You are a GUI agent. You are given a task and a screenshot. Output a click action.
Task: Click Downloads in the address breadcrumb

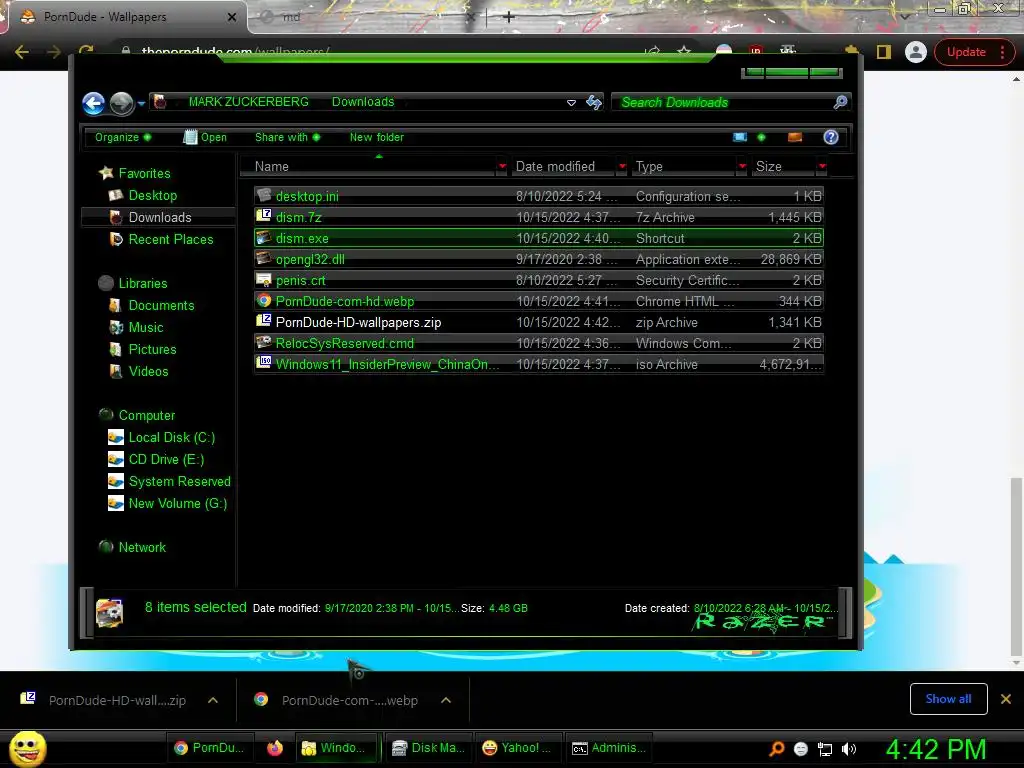[363, 102]
